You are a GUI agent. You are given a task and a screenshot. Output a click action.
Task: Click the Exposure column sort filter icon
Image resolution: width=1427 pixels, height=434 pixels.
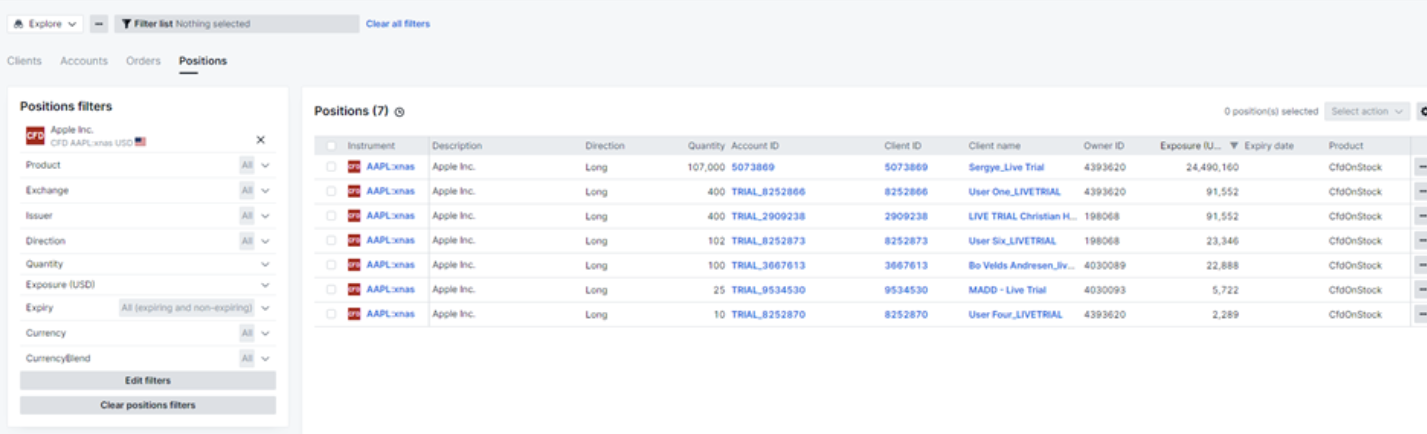1234,146
